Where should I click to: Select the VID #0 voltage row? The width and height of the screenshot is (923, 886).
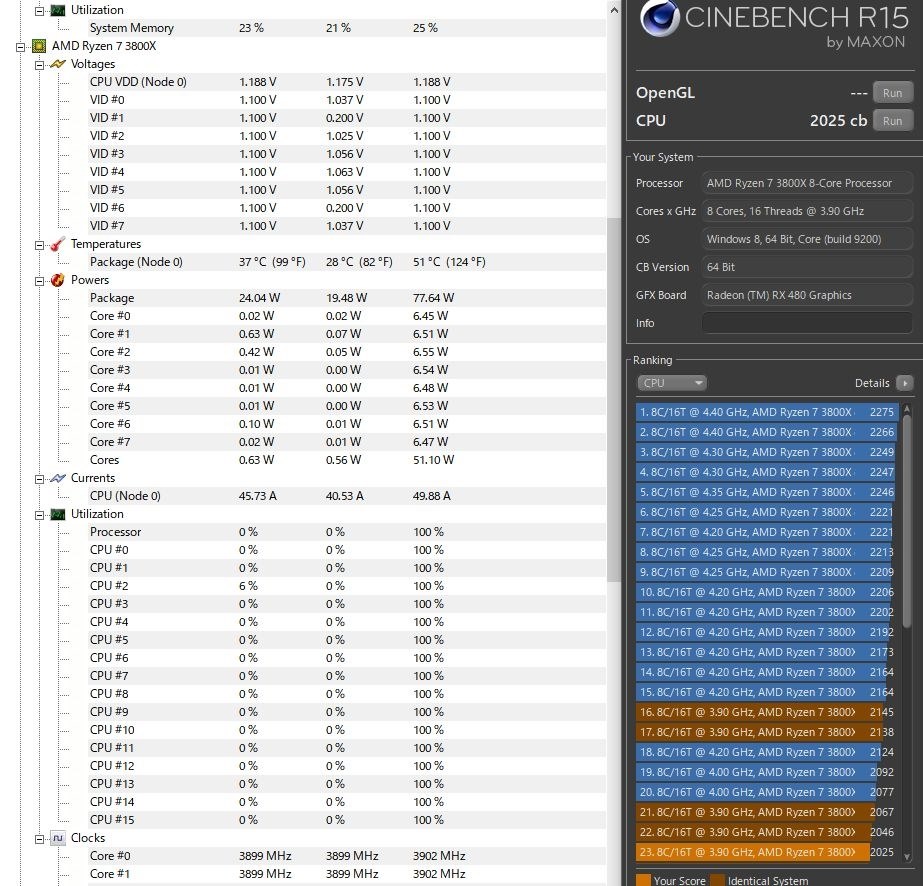click(346, 100)
